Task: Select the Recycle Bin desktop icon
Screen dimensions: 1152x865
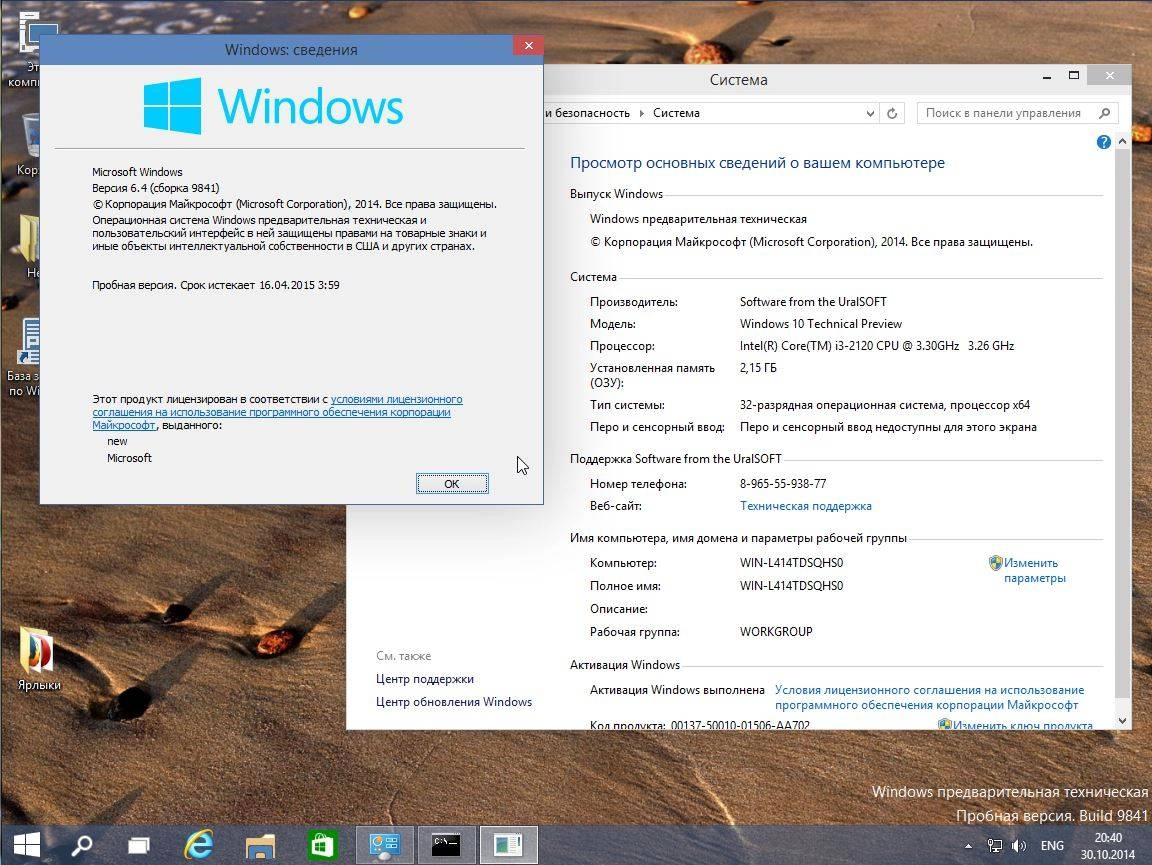Action: (28, 144)
